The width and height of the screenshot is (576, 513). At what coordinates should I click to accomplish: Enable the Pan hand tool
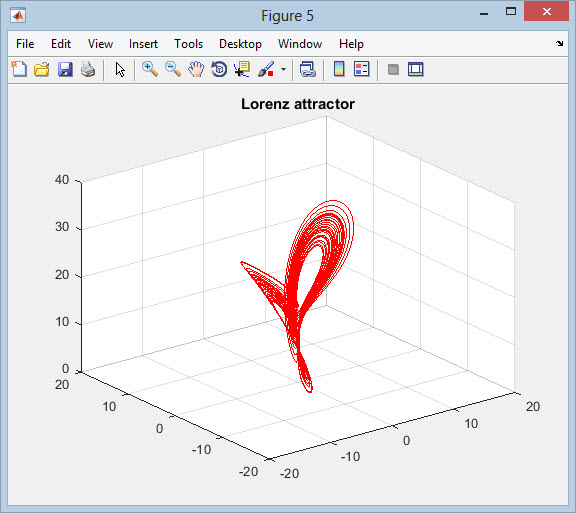pyautogui.click(x=196, y=69)
